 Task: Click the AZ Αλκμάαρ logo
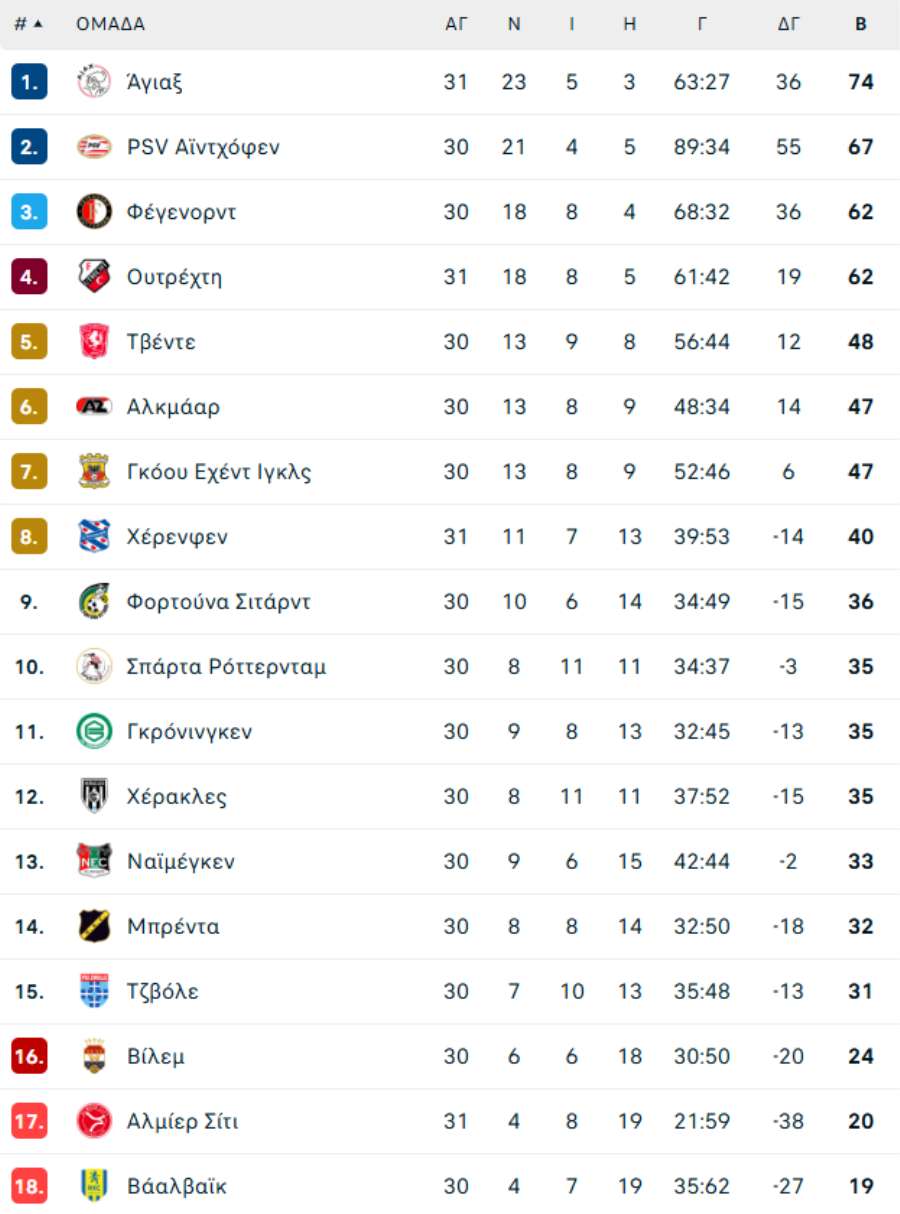(94, 407)
